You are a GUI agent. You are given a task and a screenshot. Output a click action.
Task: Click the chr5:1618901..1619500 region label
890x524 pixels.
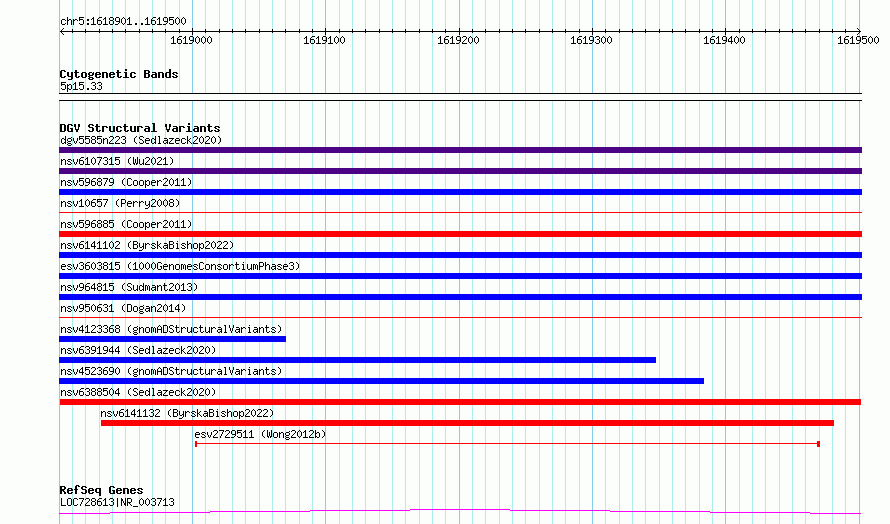123,22
